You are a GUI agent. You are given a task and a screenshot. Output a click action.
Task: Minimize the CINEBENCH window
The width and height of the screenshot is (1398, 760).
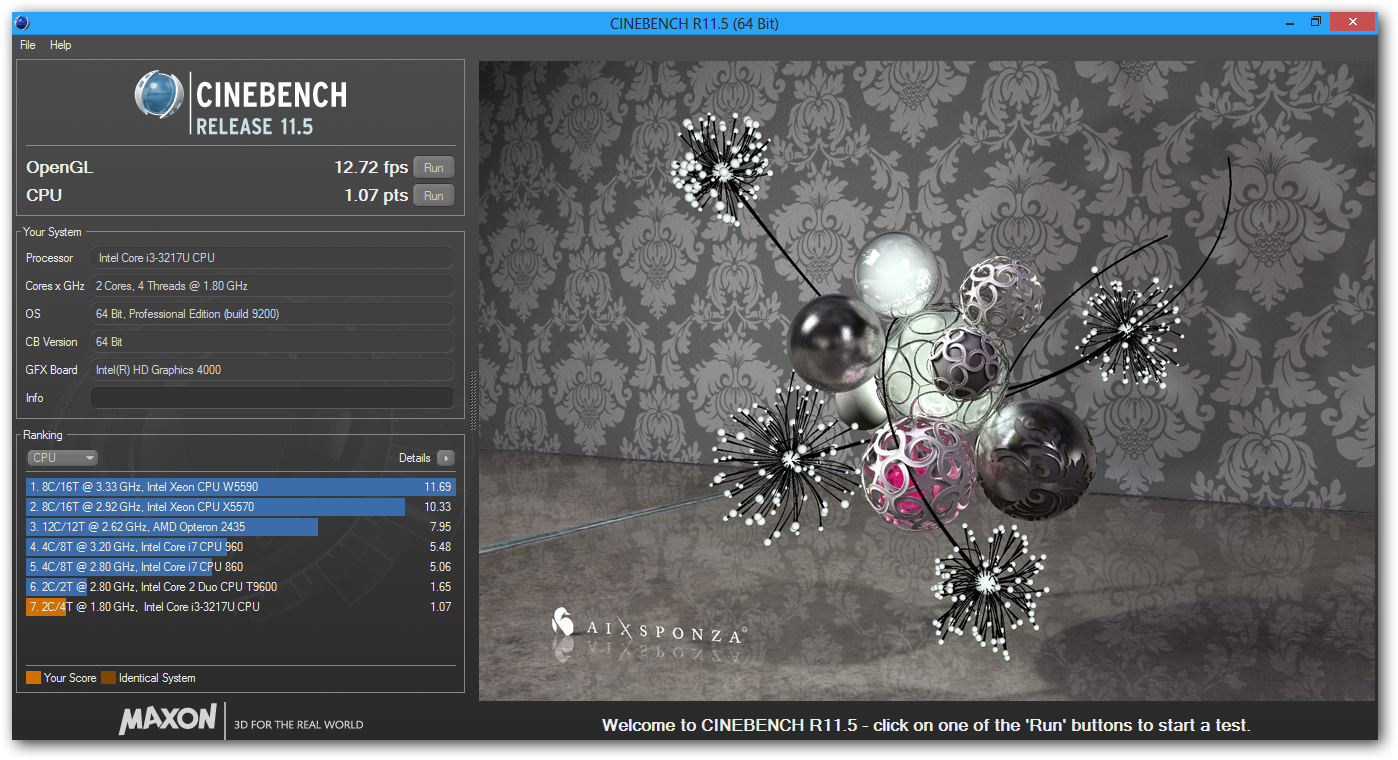1288,22
